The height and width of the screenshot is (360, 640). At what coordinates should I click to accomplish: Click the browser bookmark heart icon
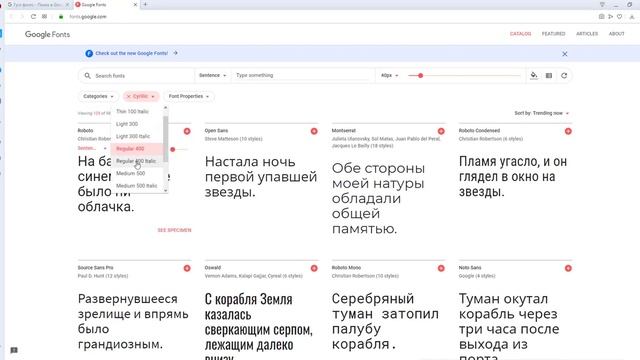click(620, 17)
